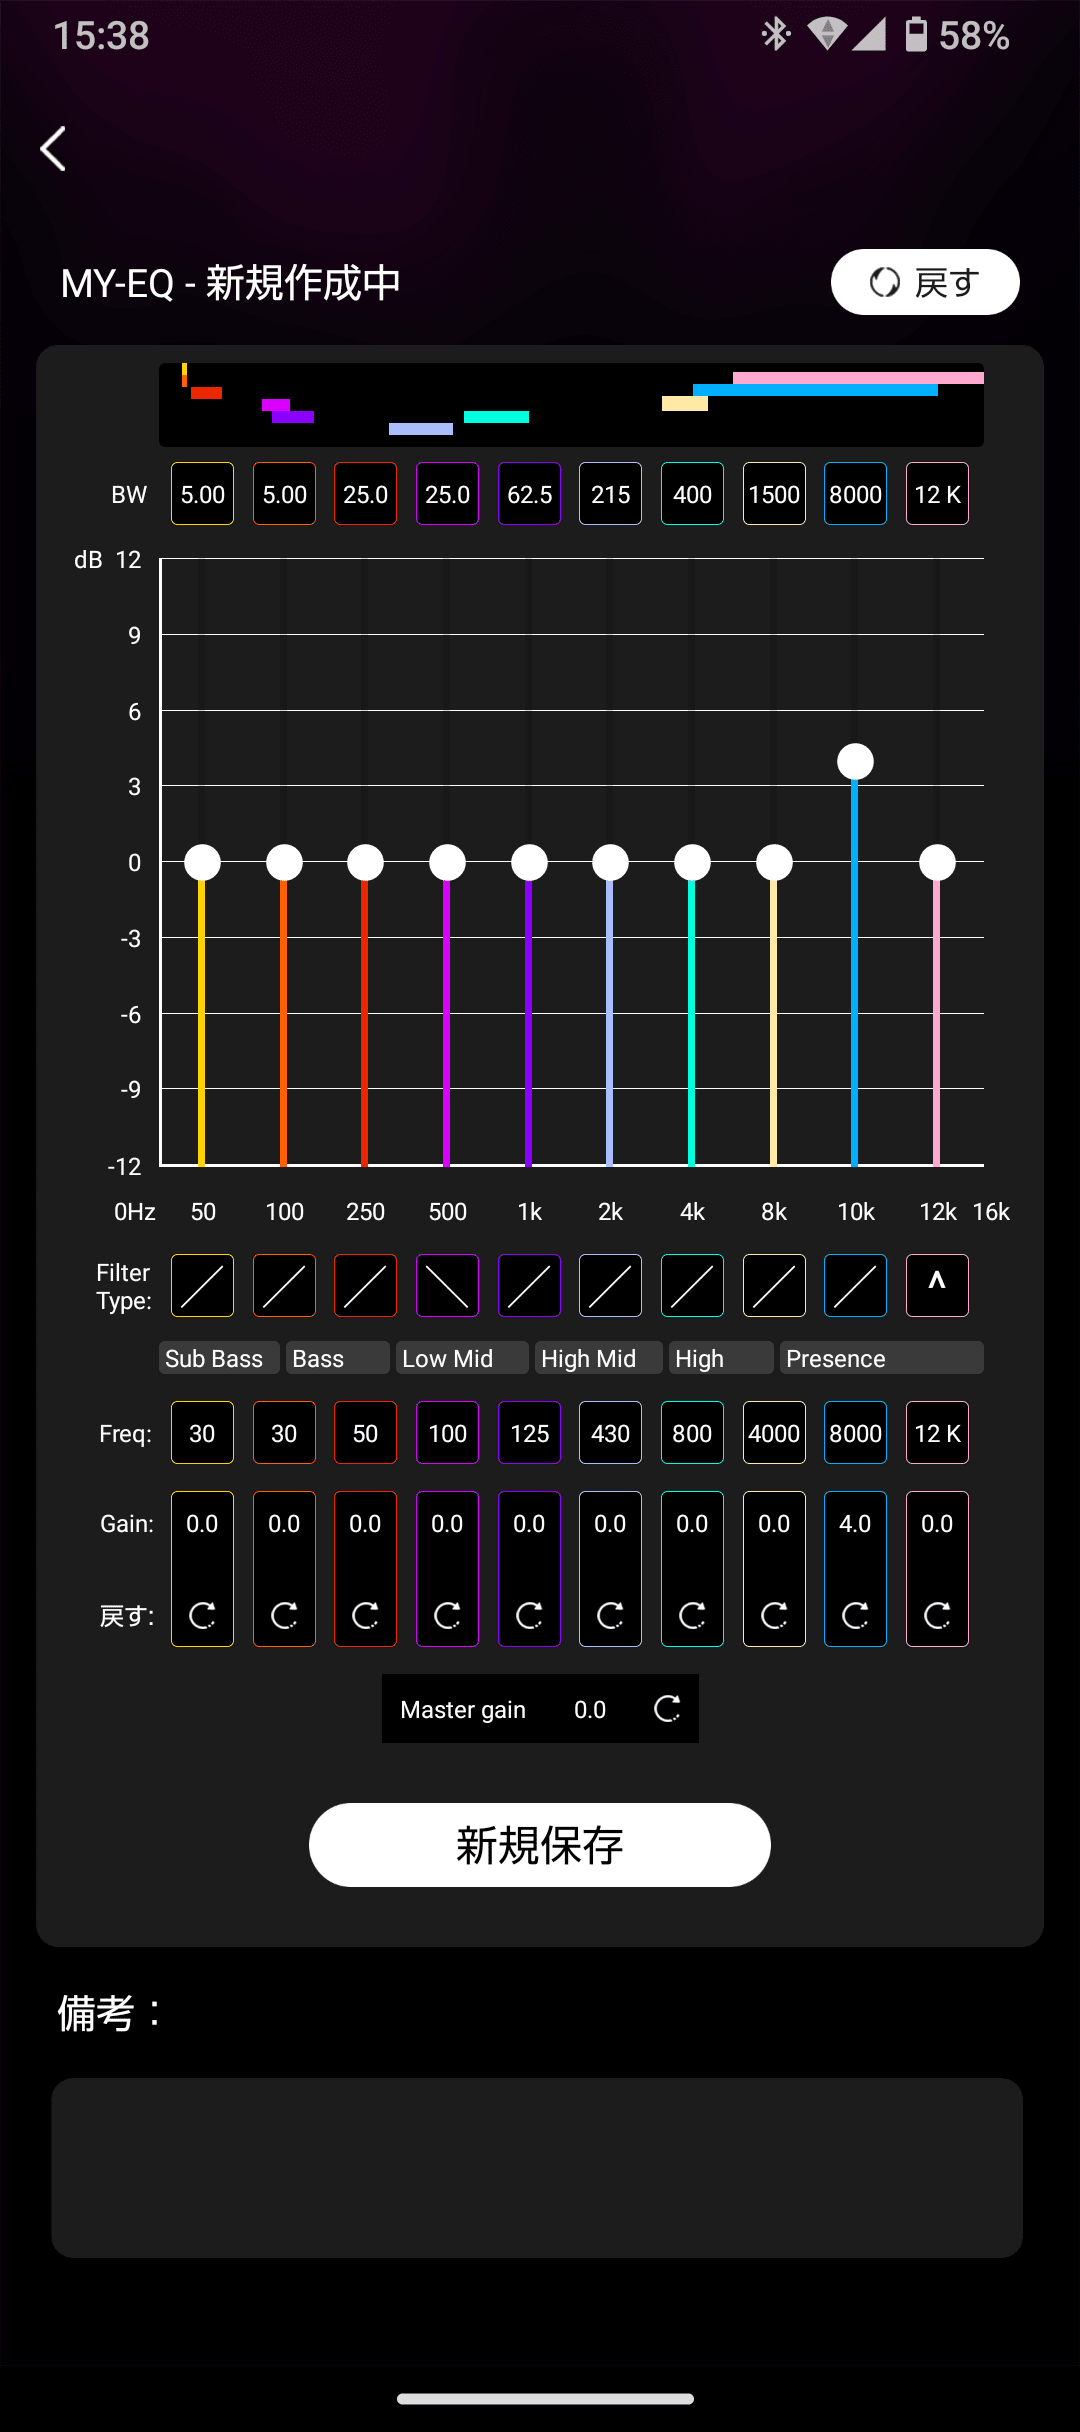Viewport: 1080px width, 2432px height.
Task: Select the Presence range label
Action: click(x=880, y=1358)
